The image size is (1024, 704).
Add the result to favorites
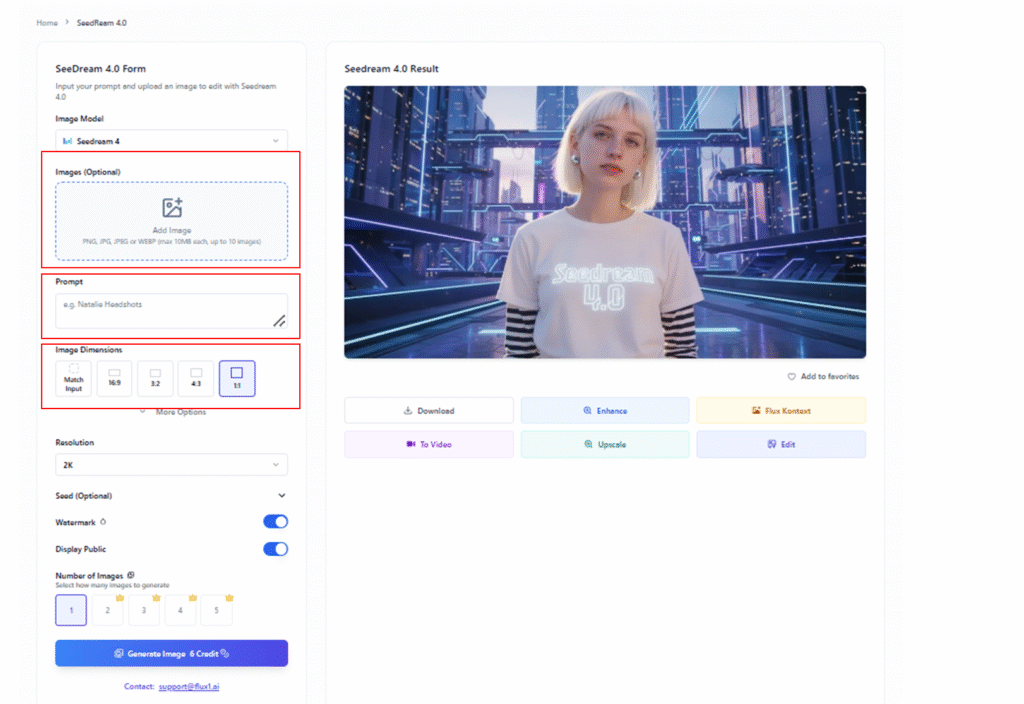[x=824, y=377]
